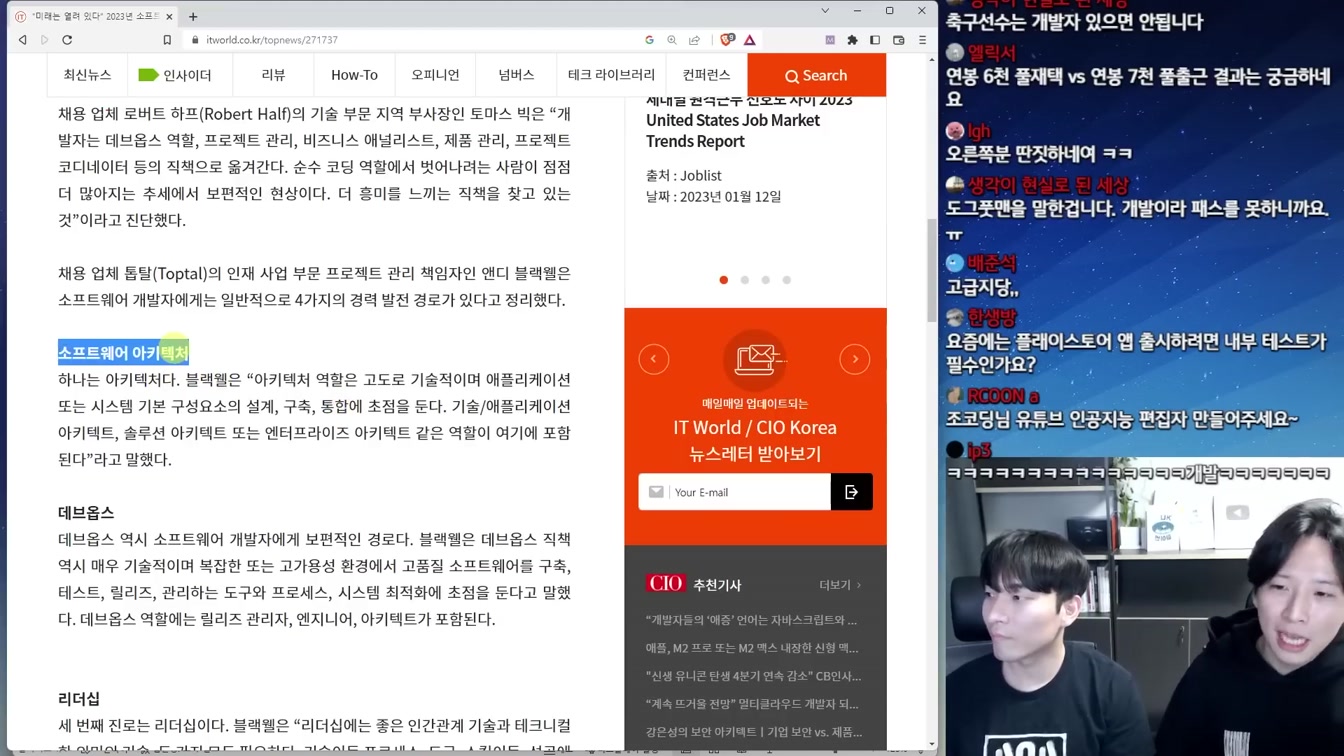
Task: Click the red CIO logo
Action: coord(666,583)
